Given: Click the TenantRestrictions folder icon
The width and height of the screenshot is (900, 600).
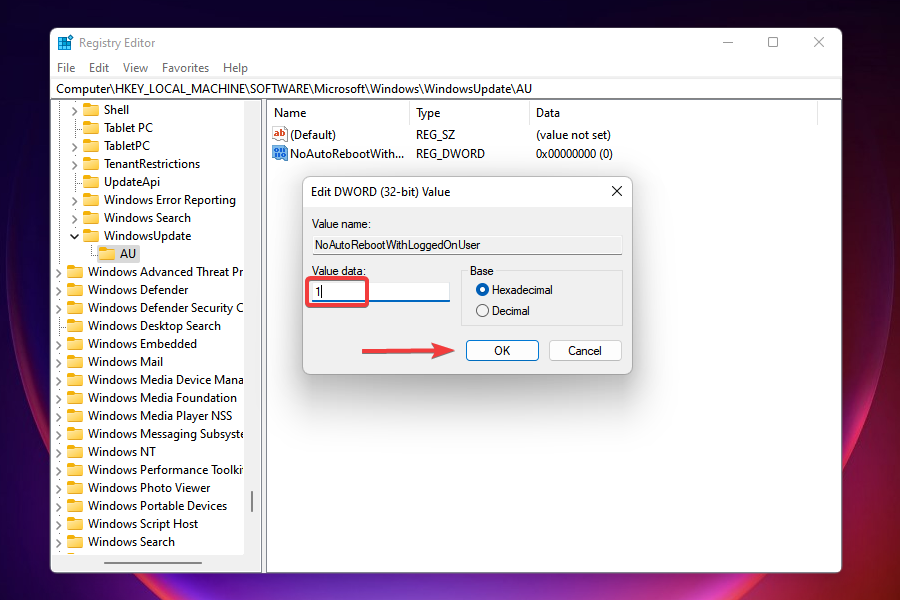Looking at the screenshot, I should point(91,164).
